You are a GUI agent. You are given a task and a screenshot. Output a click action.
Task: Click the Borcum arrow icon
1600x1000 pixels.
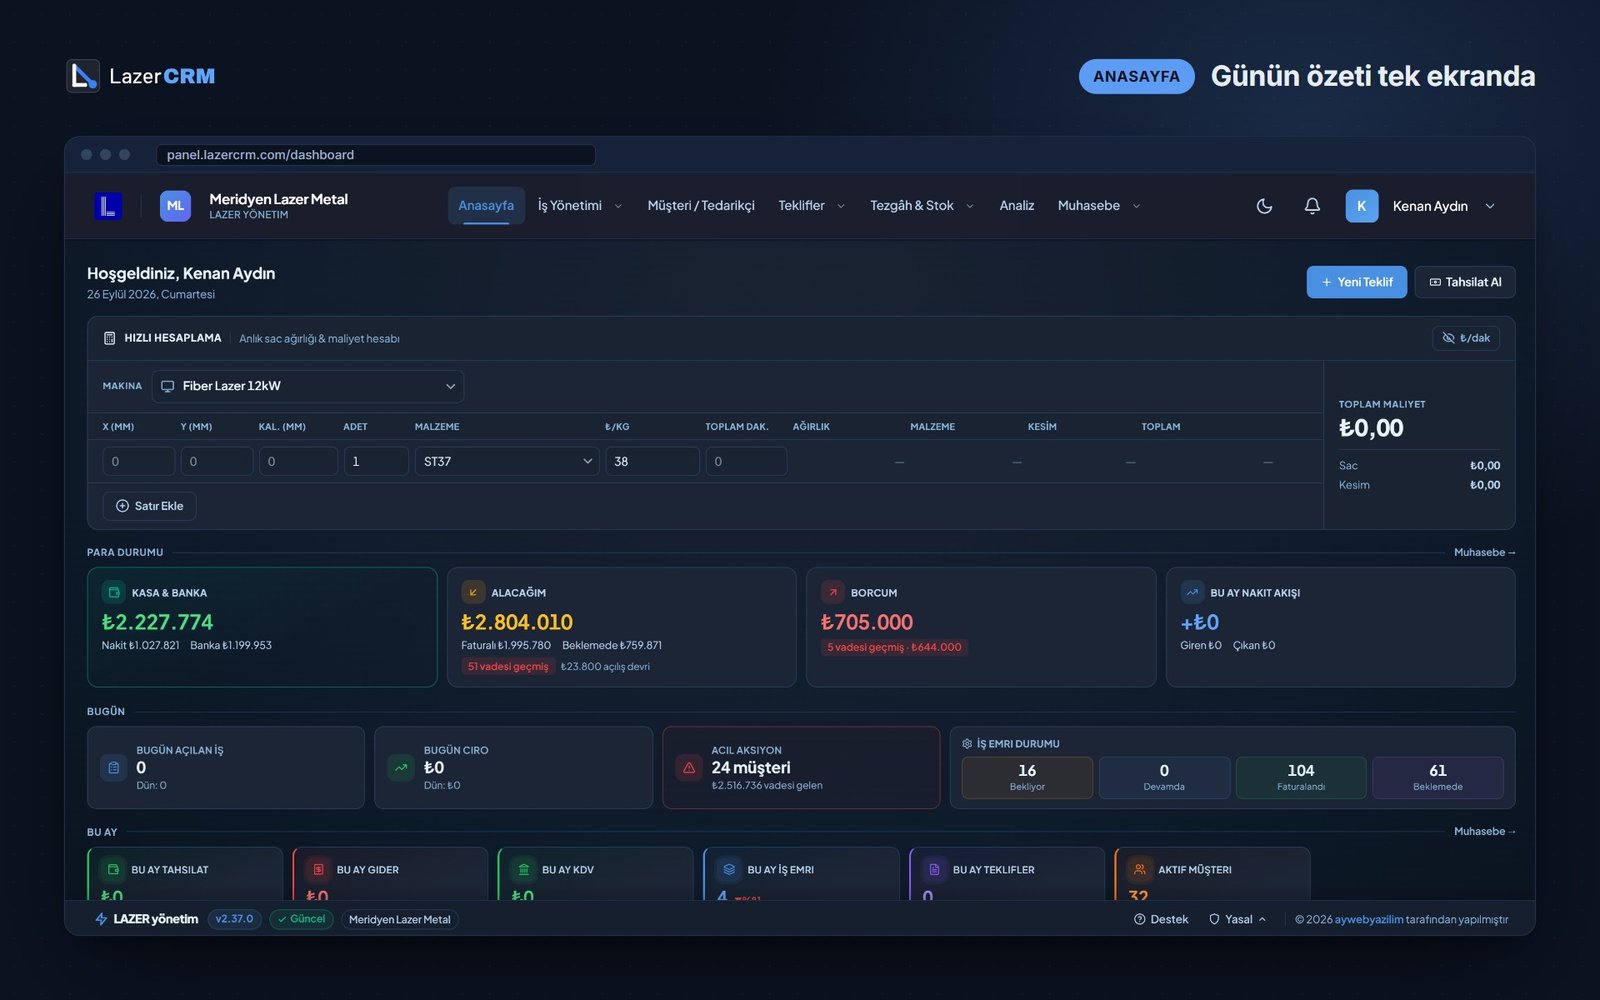[833, 592]
